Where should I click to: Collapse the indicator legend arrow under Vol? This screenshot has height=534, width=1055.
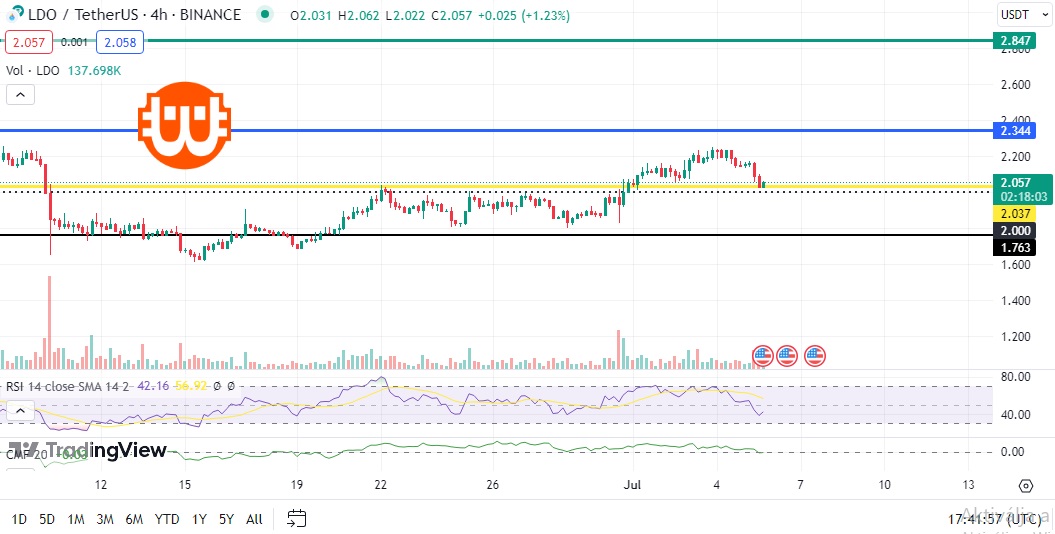(x=20, y=95)
